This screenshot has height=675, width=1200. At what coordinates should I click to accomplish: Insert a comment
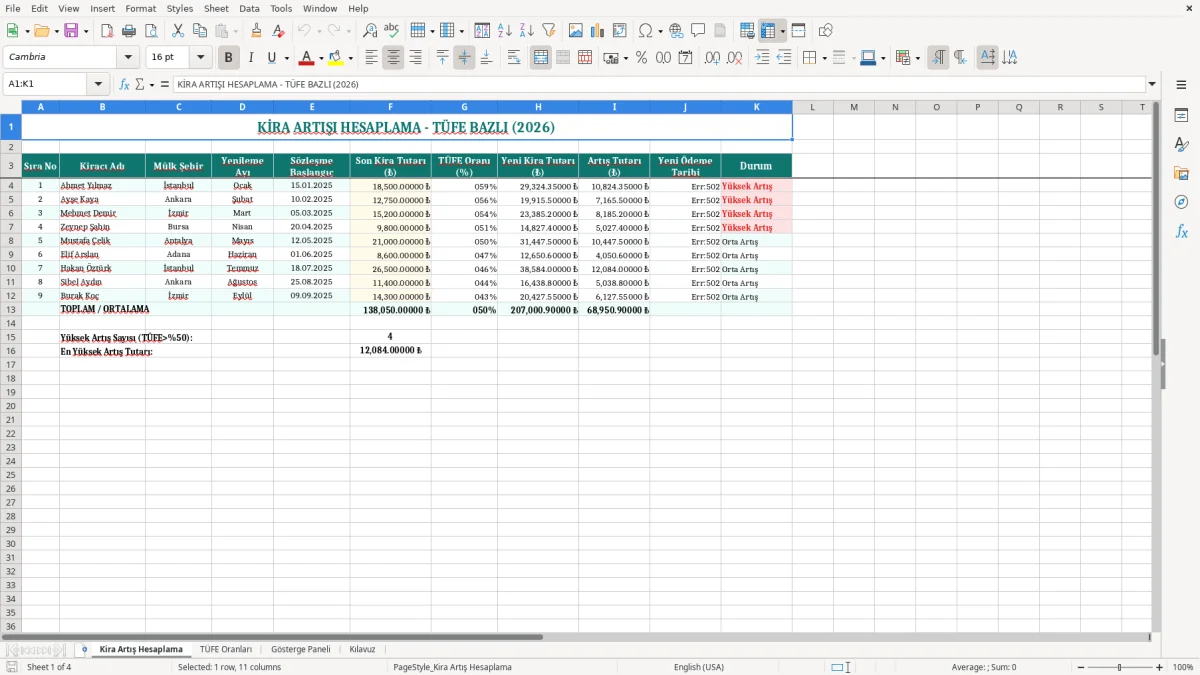(698, 31)
